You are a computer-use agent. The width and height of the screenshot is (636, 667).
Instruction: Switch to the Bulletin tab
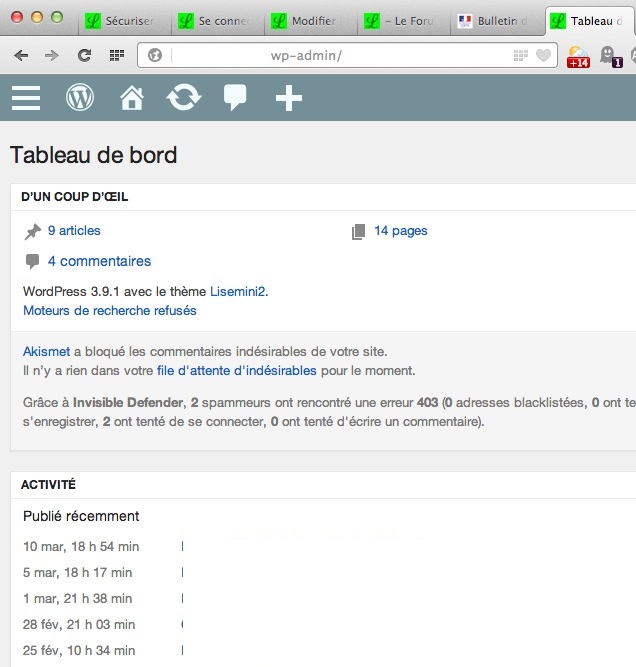tap(497, 20)
